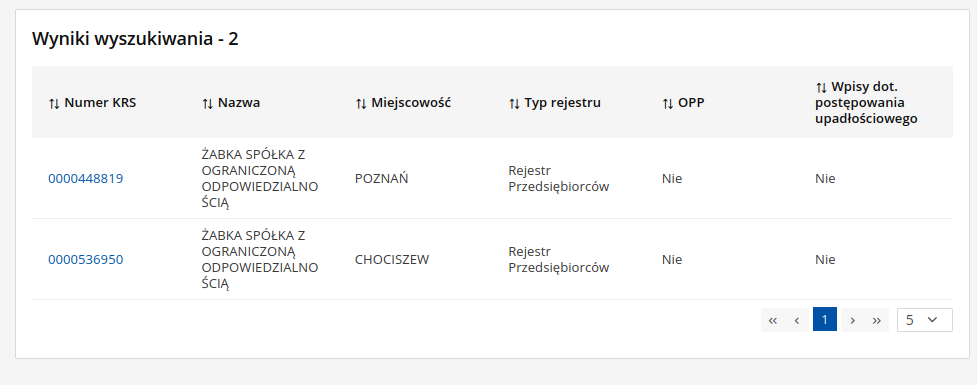Open rows-per-page dropdown showing 5
Viewport: 977px width, 385px height.
pyautogui.click(x=925, y=320)
